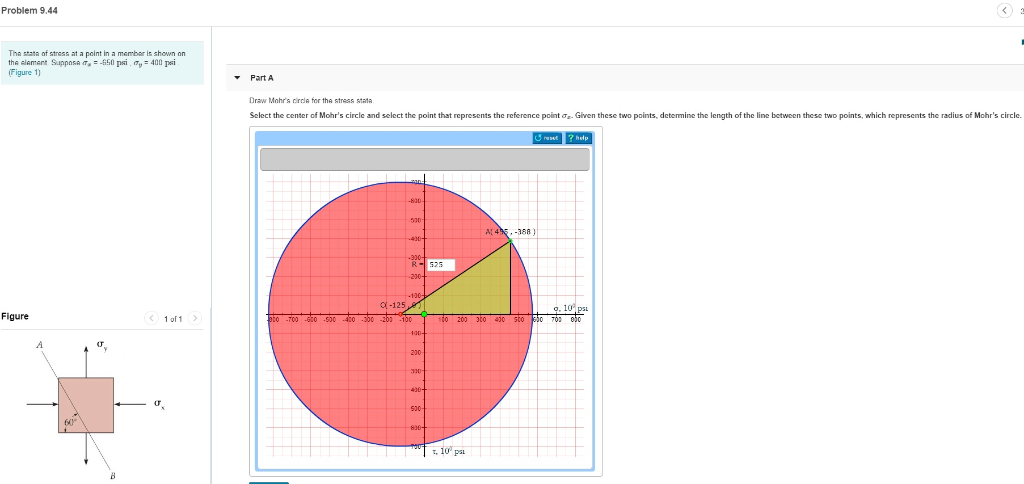This screenshot has width=1024, height=484.
Task: Go to next figure arrow
Action: tap(195, 319)
